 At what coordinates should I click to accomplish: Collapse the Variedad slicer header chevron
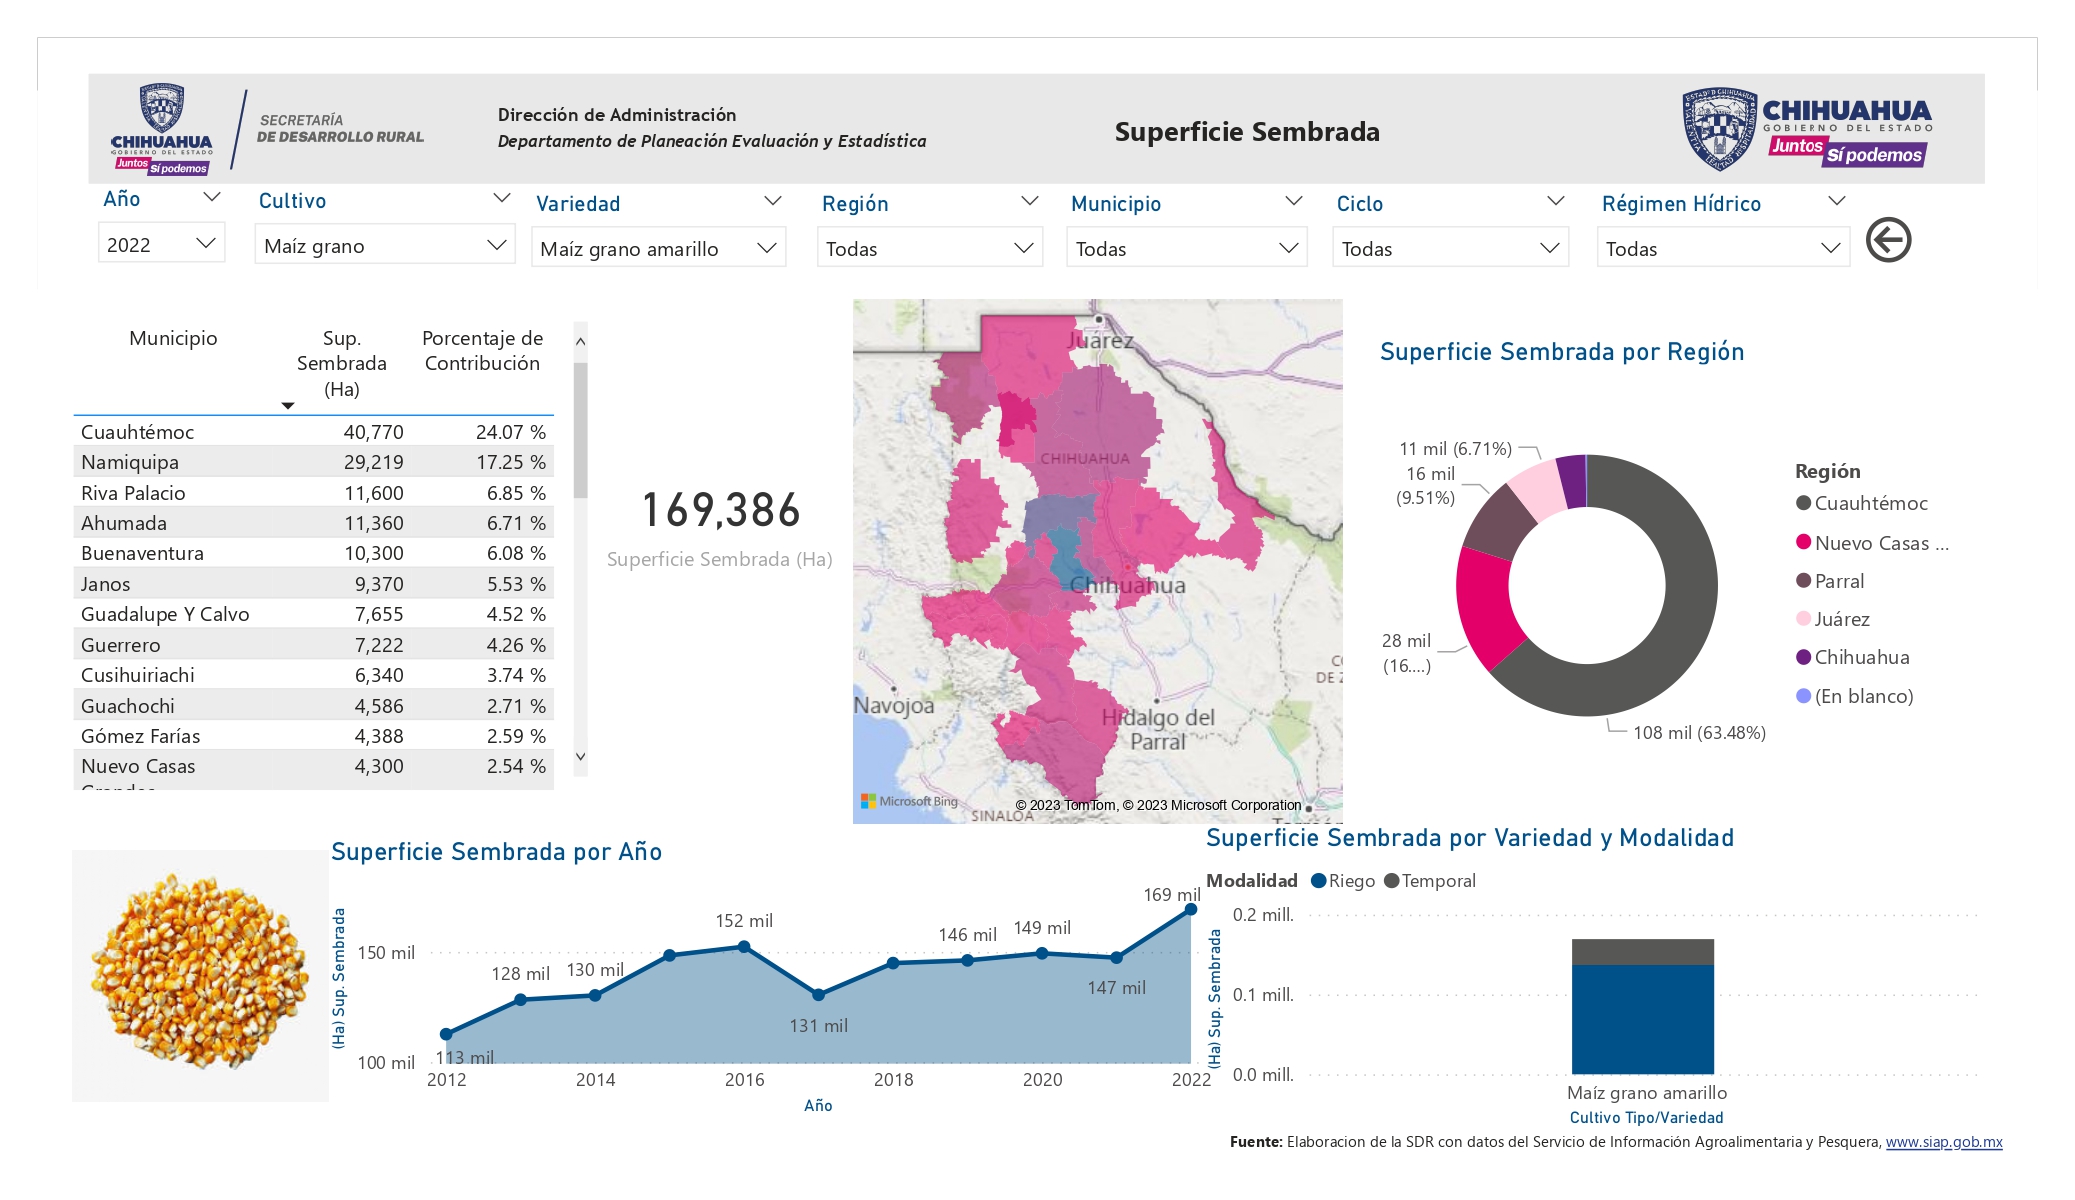click(x=772, y=201)
